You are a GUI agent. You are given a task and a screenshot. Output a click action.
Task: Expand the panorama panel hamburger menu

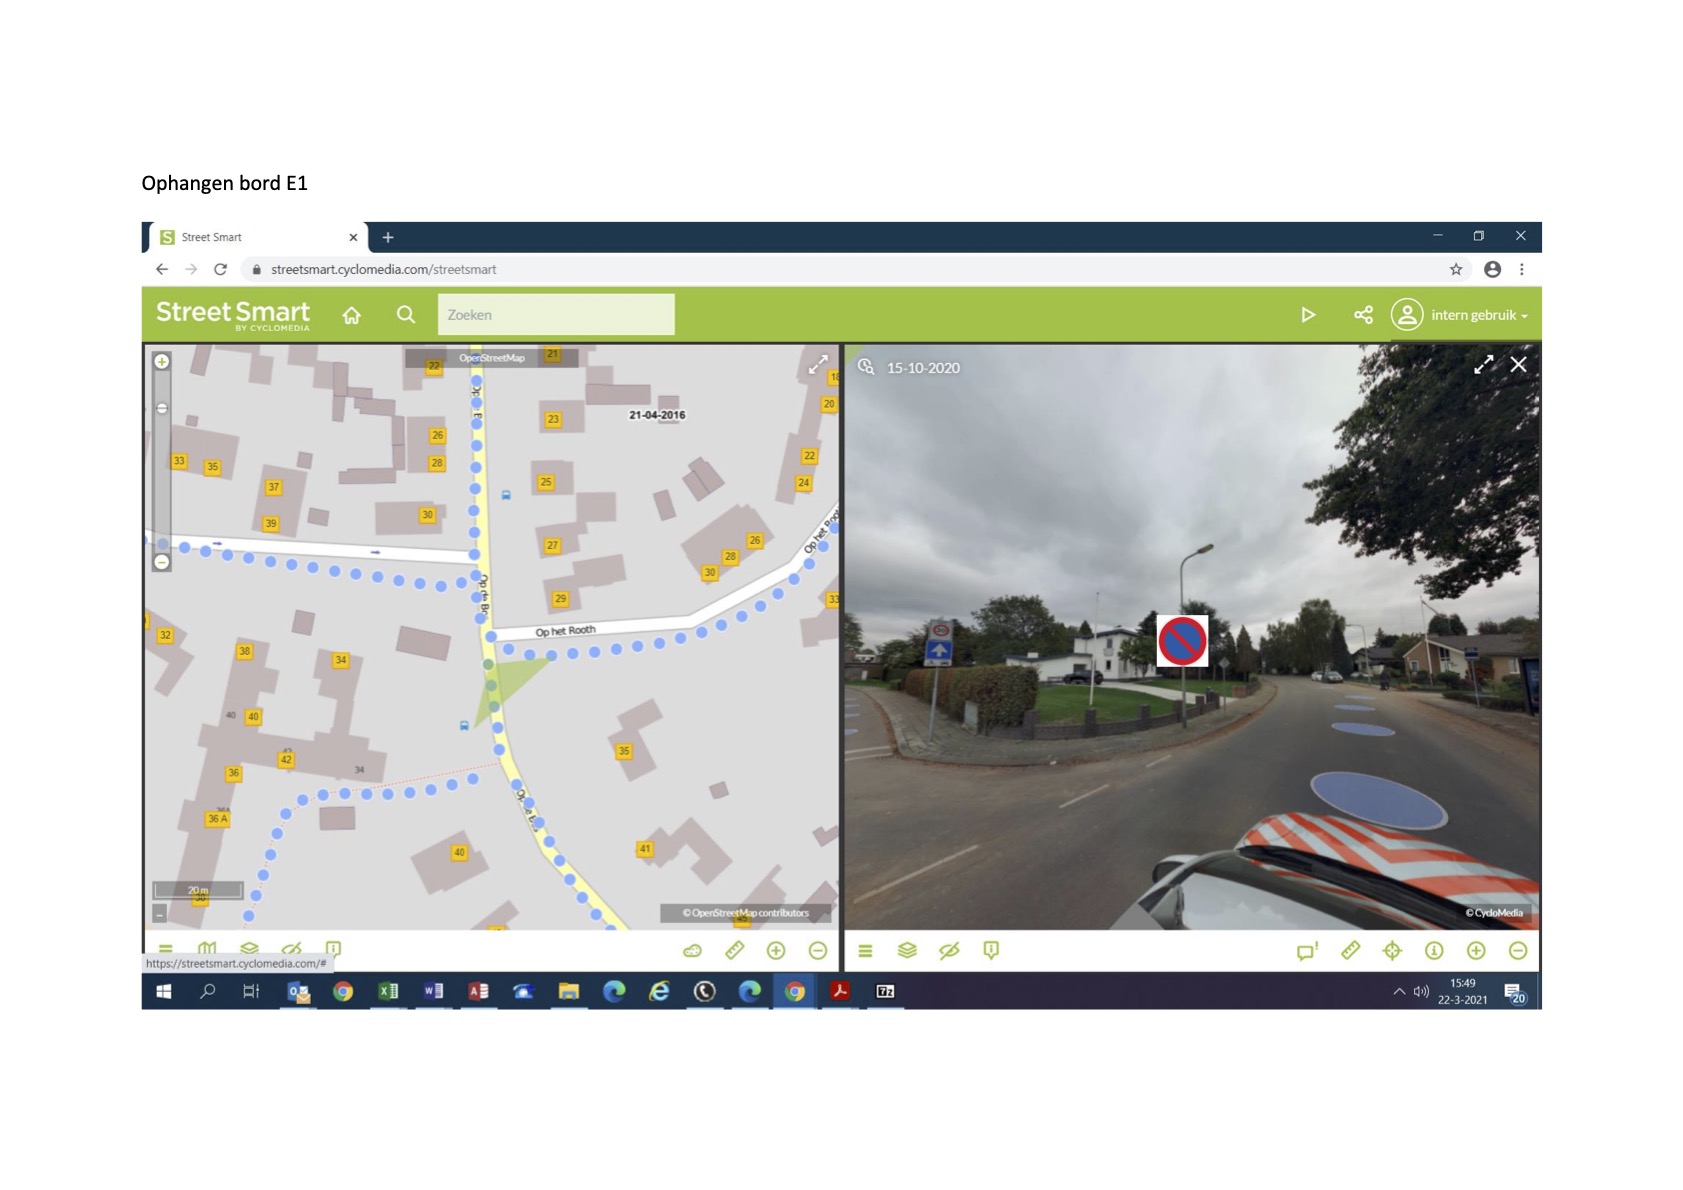pyautogui.click(x=865, y=950)
